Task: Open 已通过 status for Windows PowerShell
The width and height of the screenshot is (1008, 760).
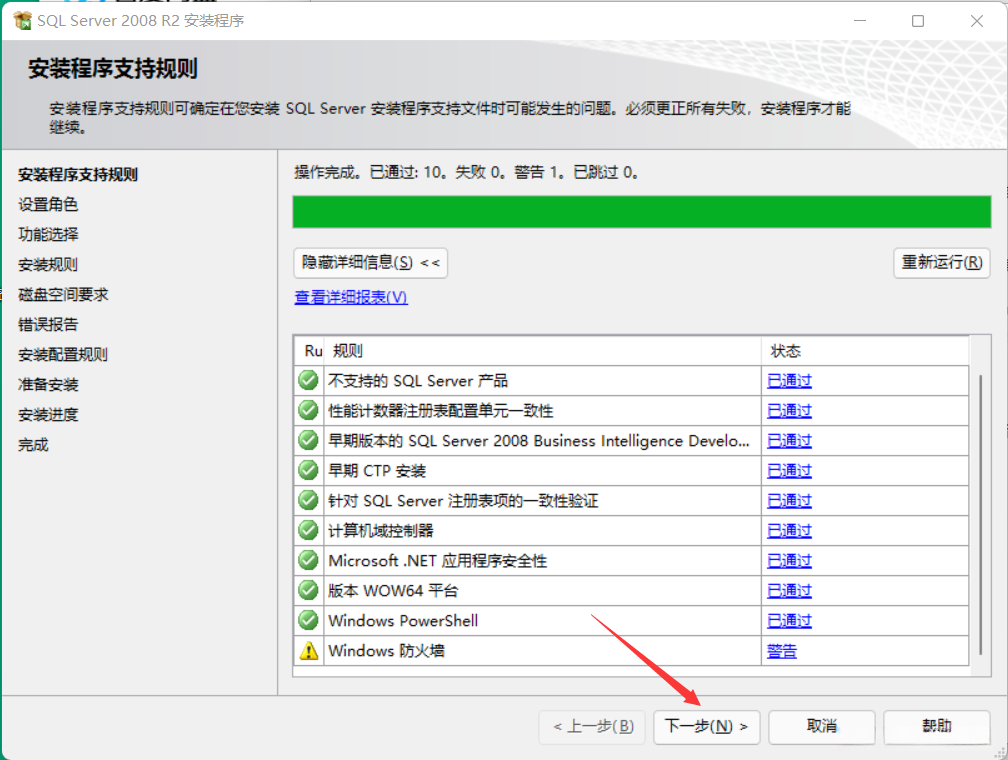Action: coord(789,620)
